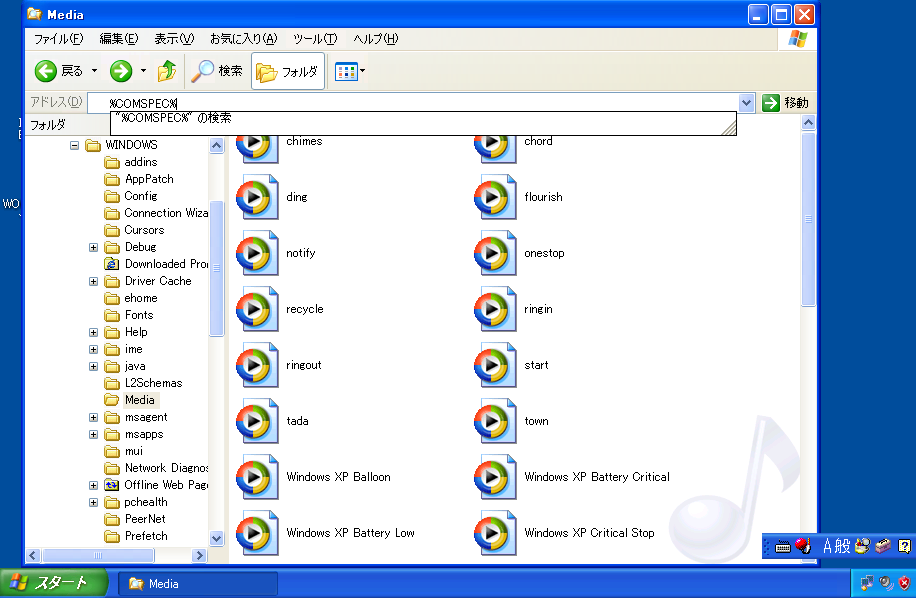
Task: Select Windows XP Battery Critical icon
Action: pos(495,477)
